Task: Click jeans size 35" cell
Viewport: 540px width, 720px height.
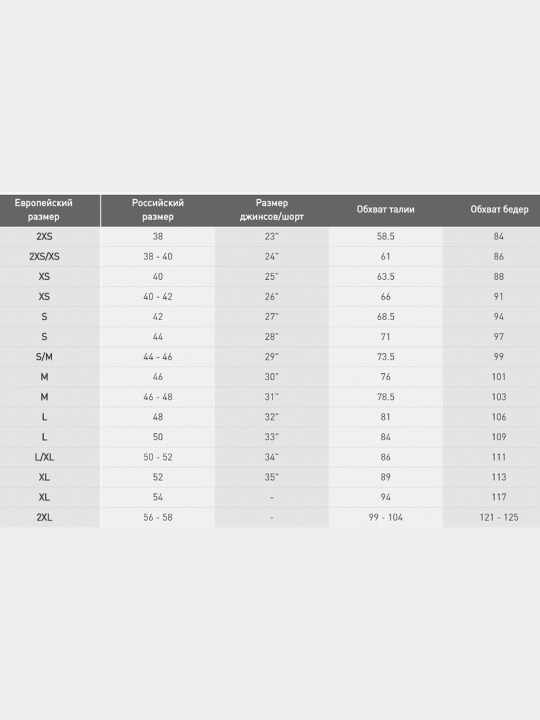Action: 271,477
